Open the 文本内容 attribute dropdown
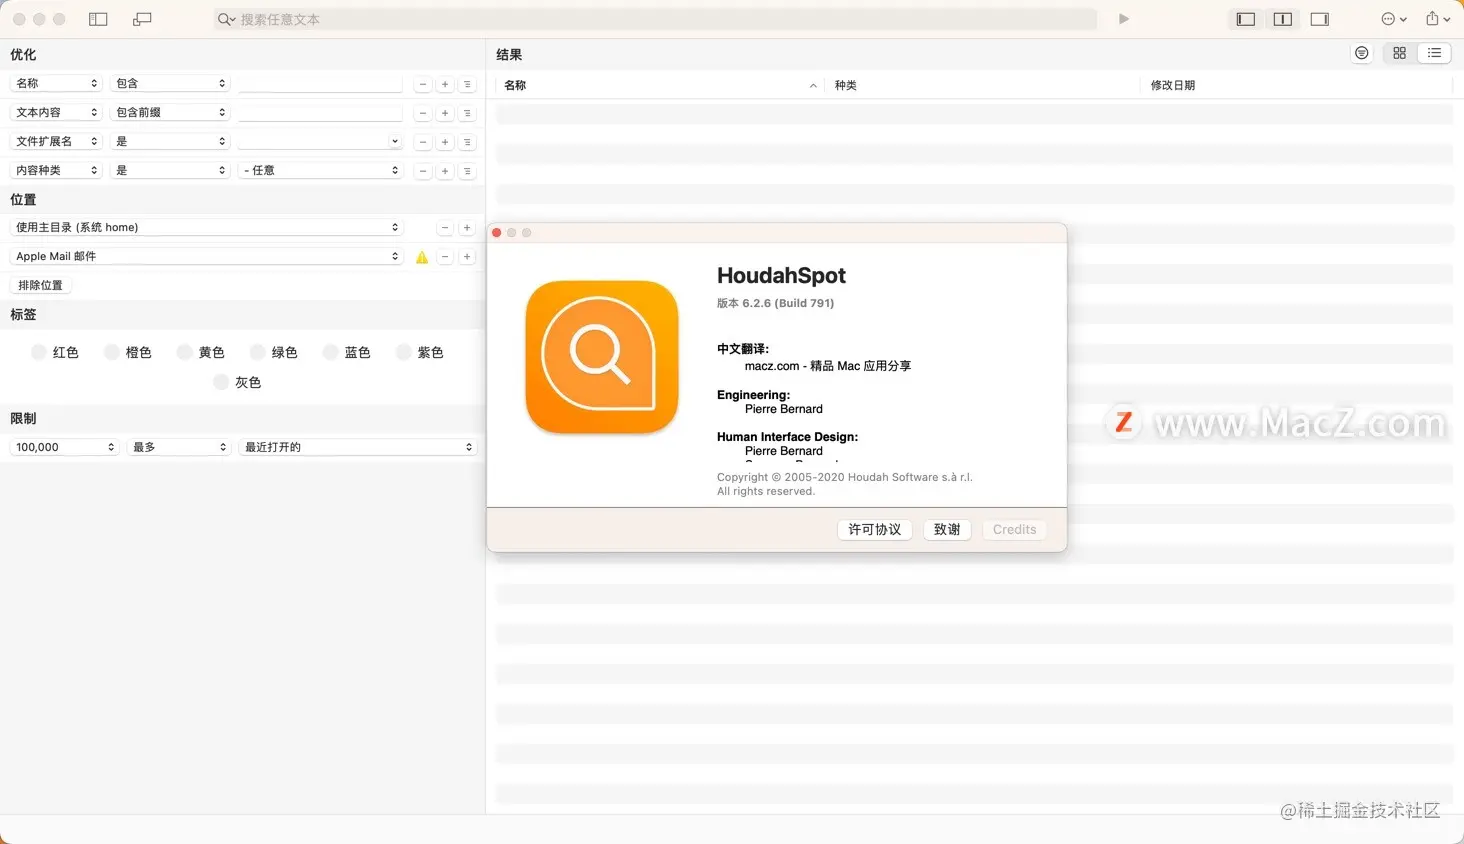This screenshot has height=844, width=1464. [56, 112]
